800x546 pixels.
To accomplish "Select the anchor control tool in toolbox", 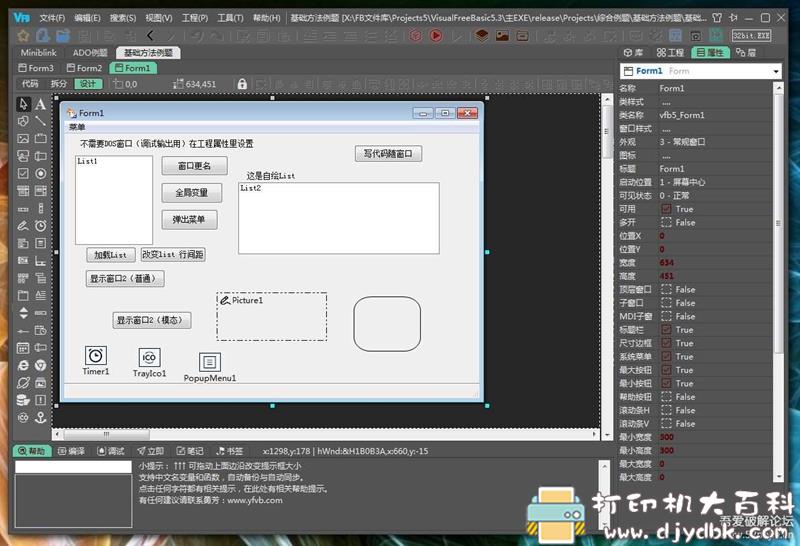I will [40, 417].
